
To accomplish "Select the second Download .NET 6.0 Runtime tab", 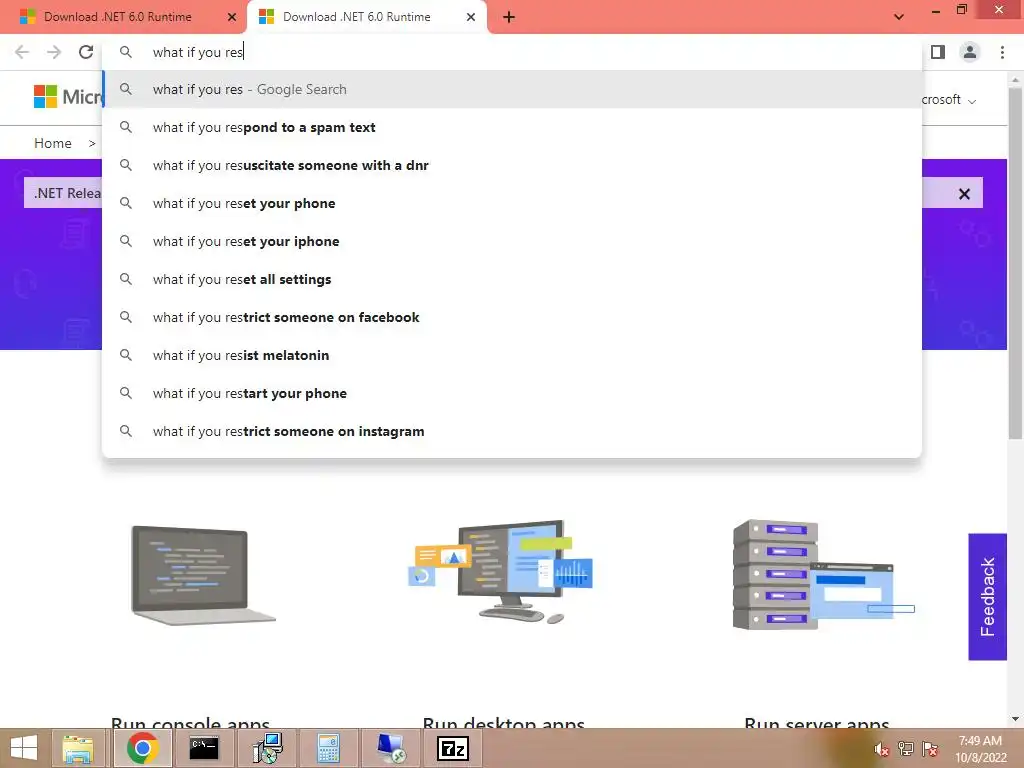I will coord(357,17).
